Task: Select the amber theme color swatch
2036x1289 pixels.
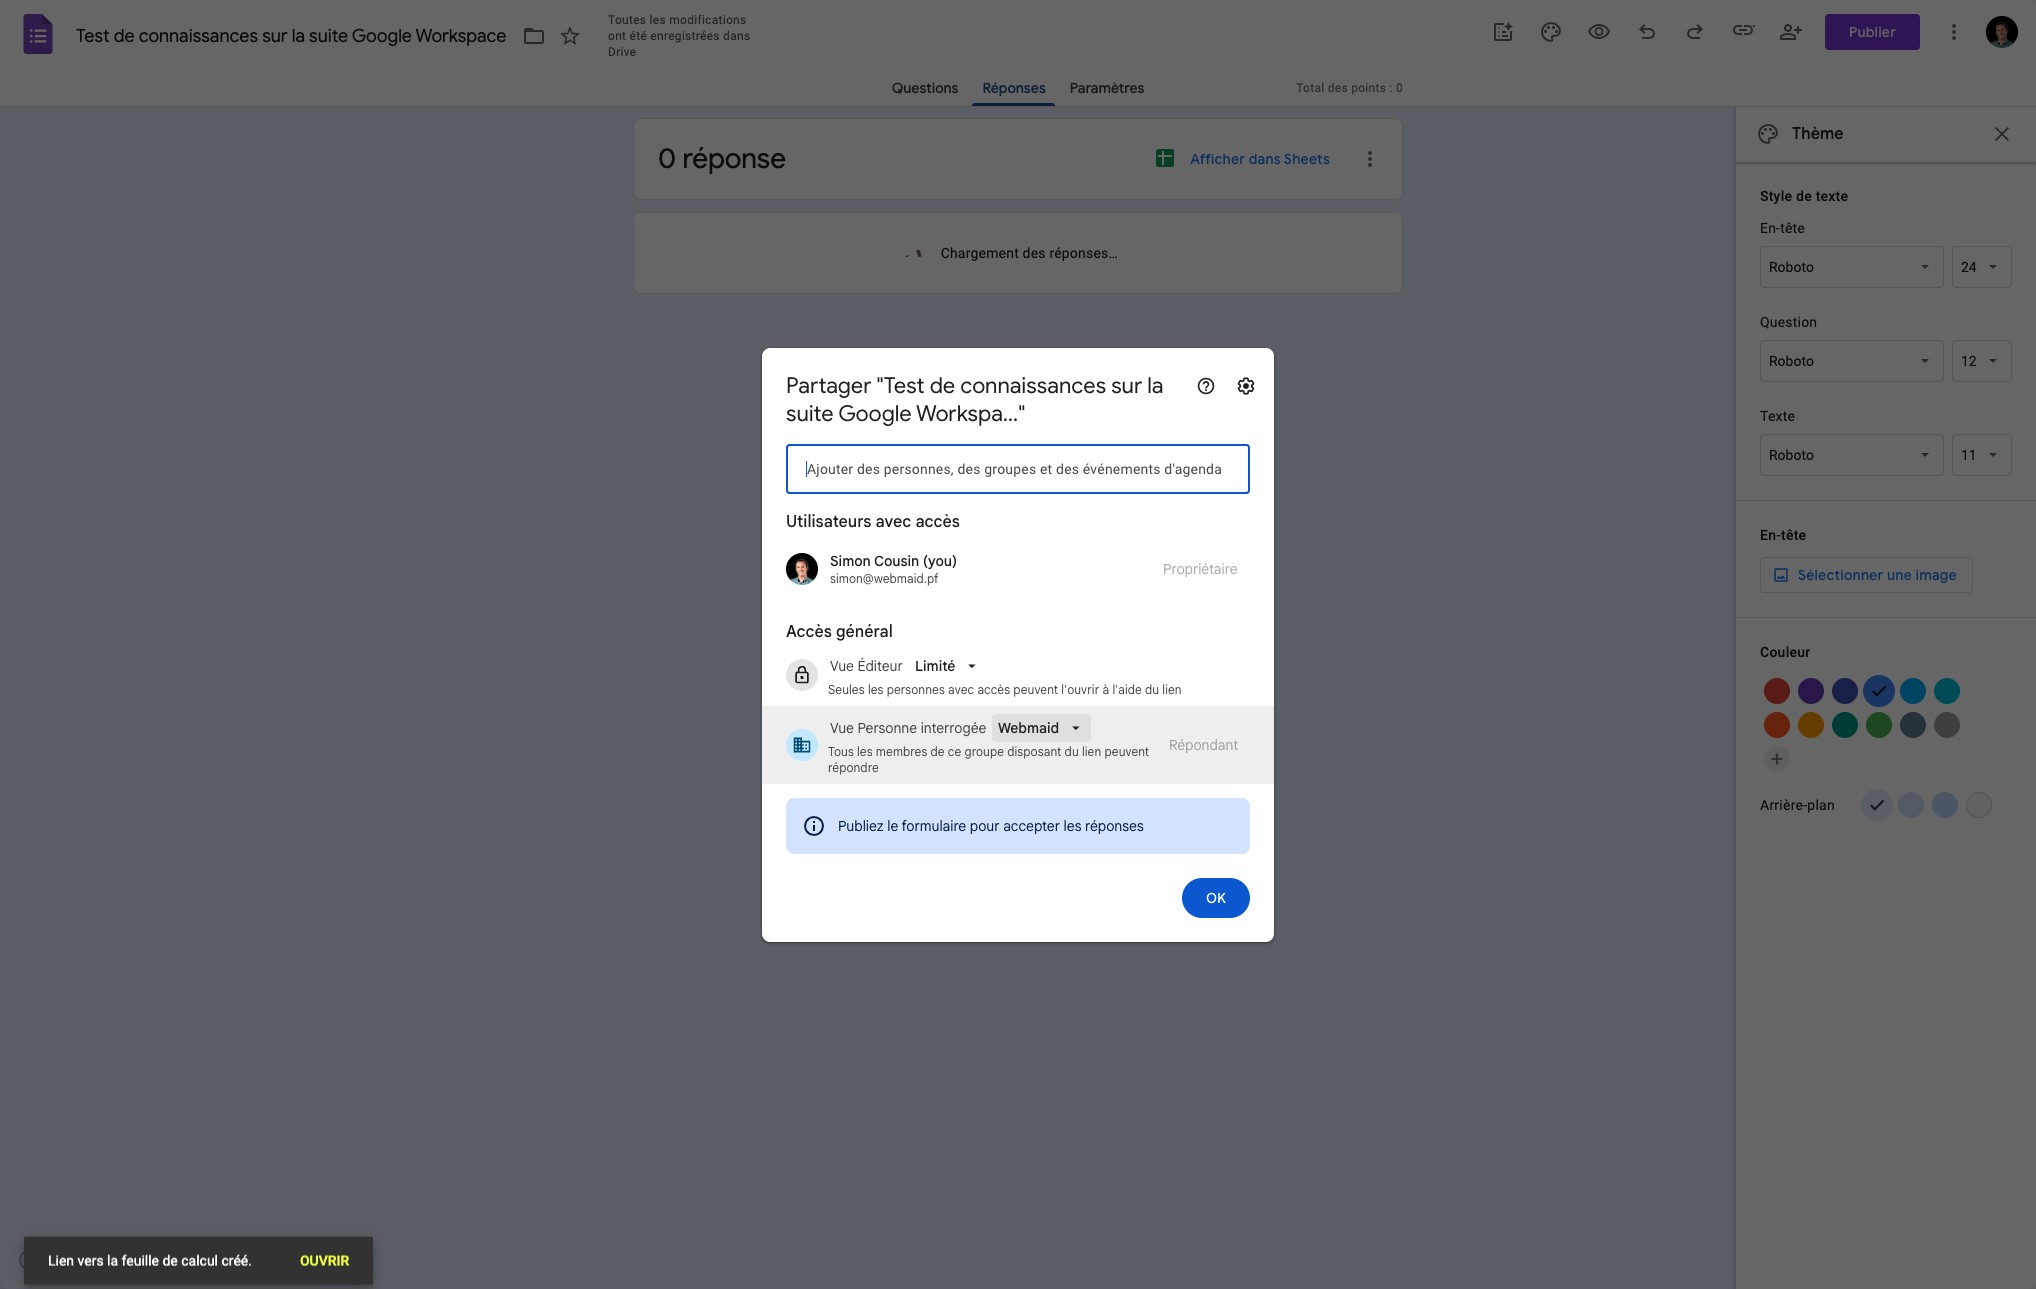Action: (1811, 725)
